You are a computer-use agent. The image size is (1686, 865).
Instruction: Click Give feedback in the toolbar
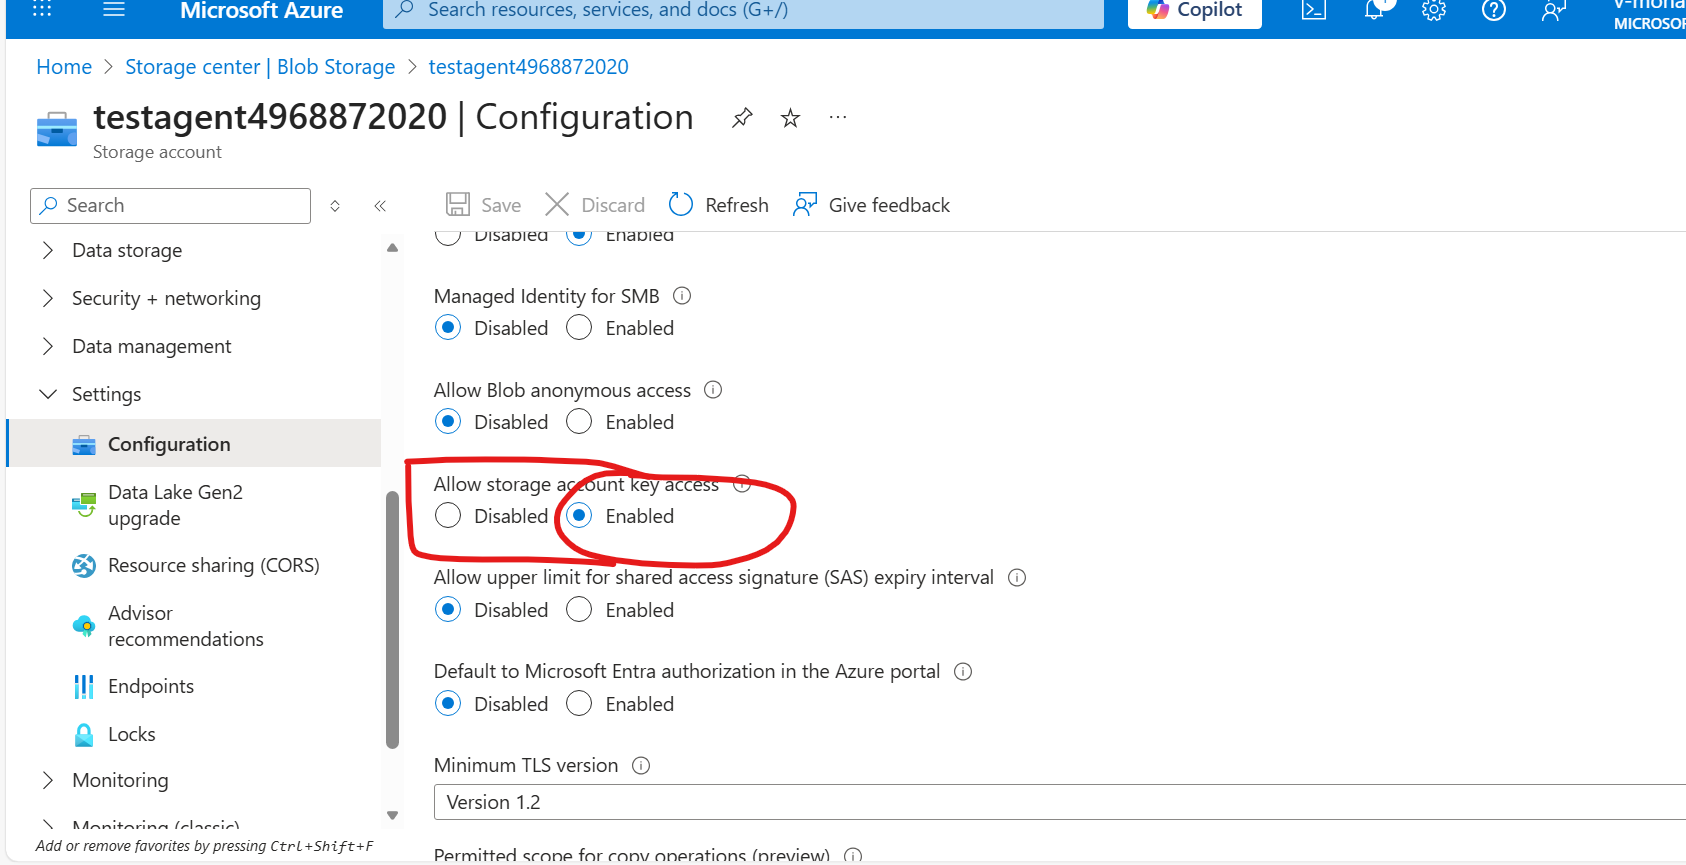point(871,205)
